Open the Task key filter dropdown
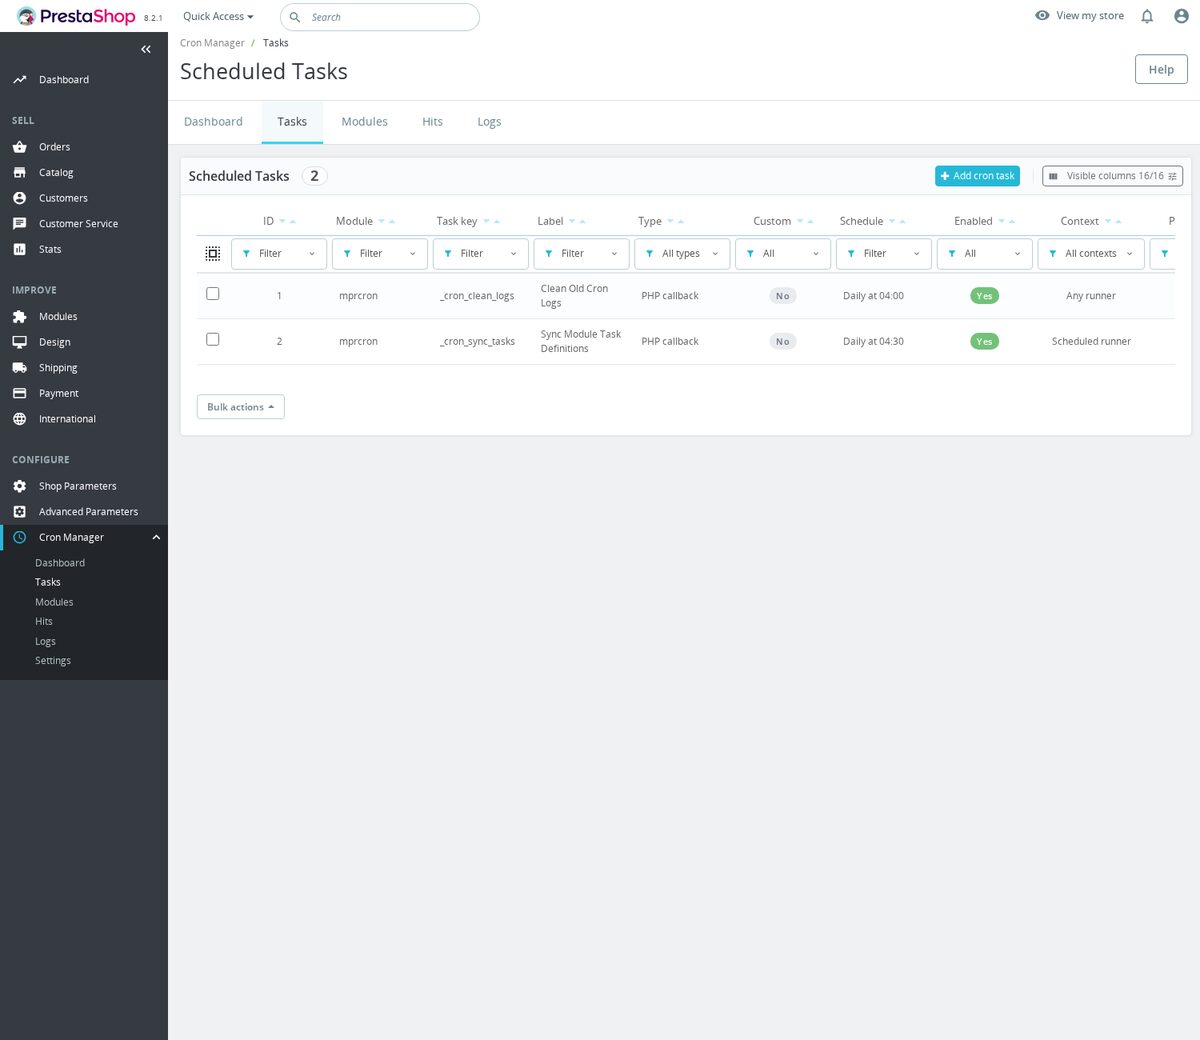The height and width of the screenshot is (1040, 1200). click(x=481, y=254)
